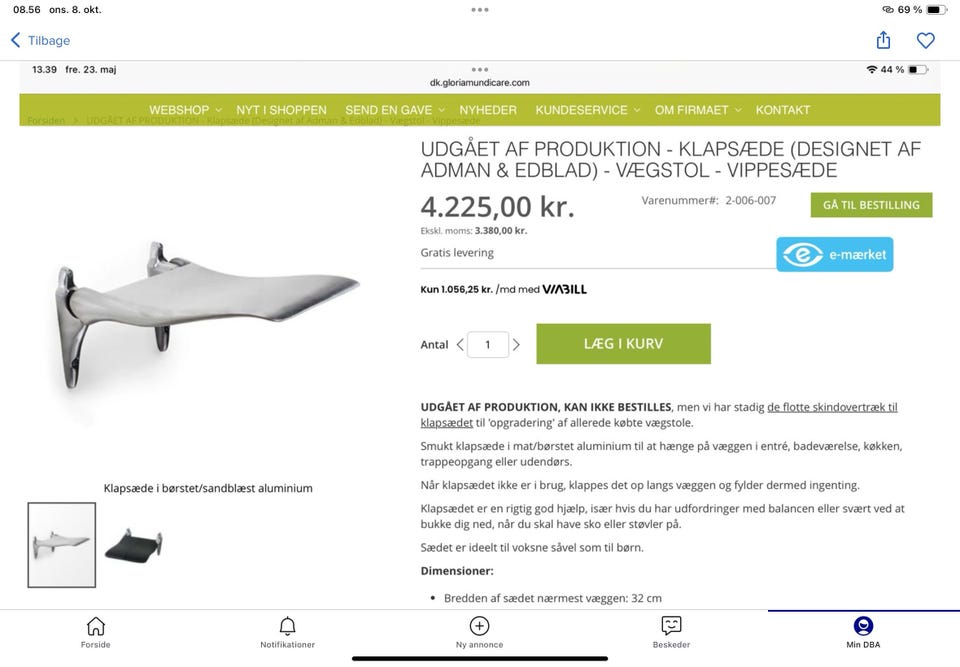The height and width of the screenshot is (667, 960).
Task: Open the NYHEDER menu item
Action: click(x=488, y=110)
